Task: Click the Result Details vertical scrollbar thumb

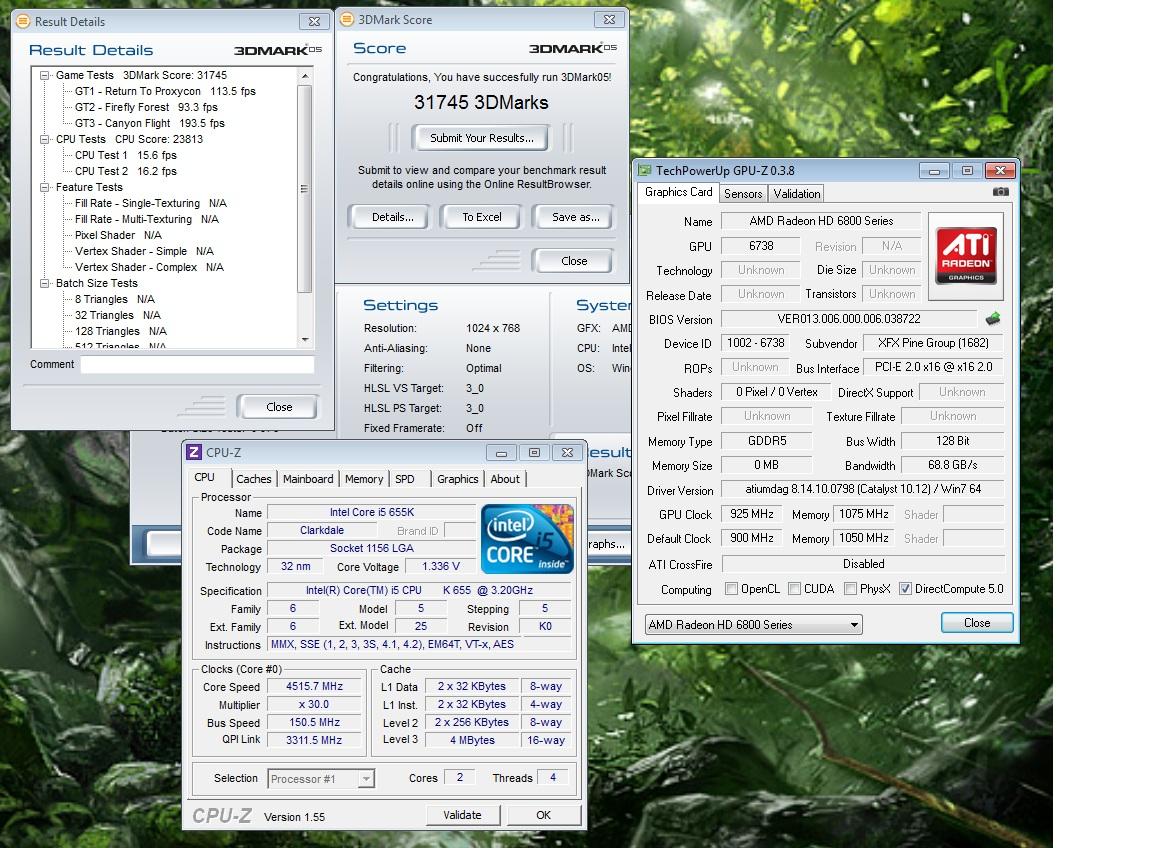Action: point(305,189)
